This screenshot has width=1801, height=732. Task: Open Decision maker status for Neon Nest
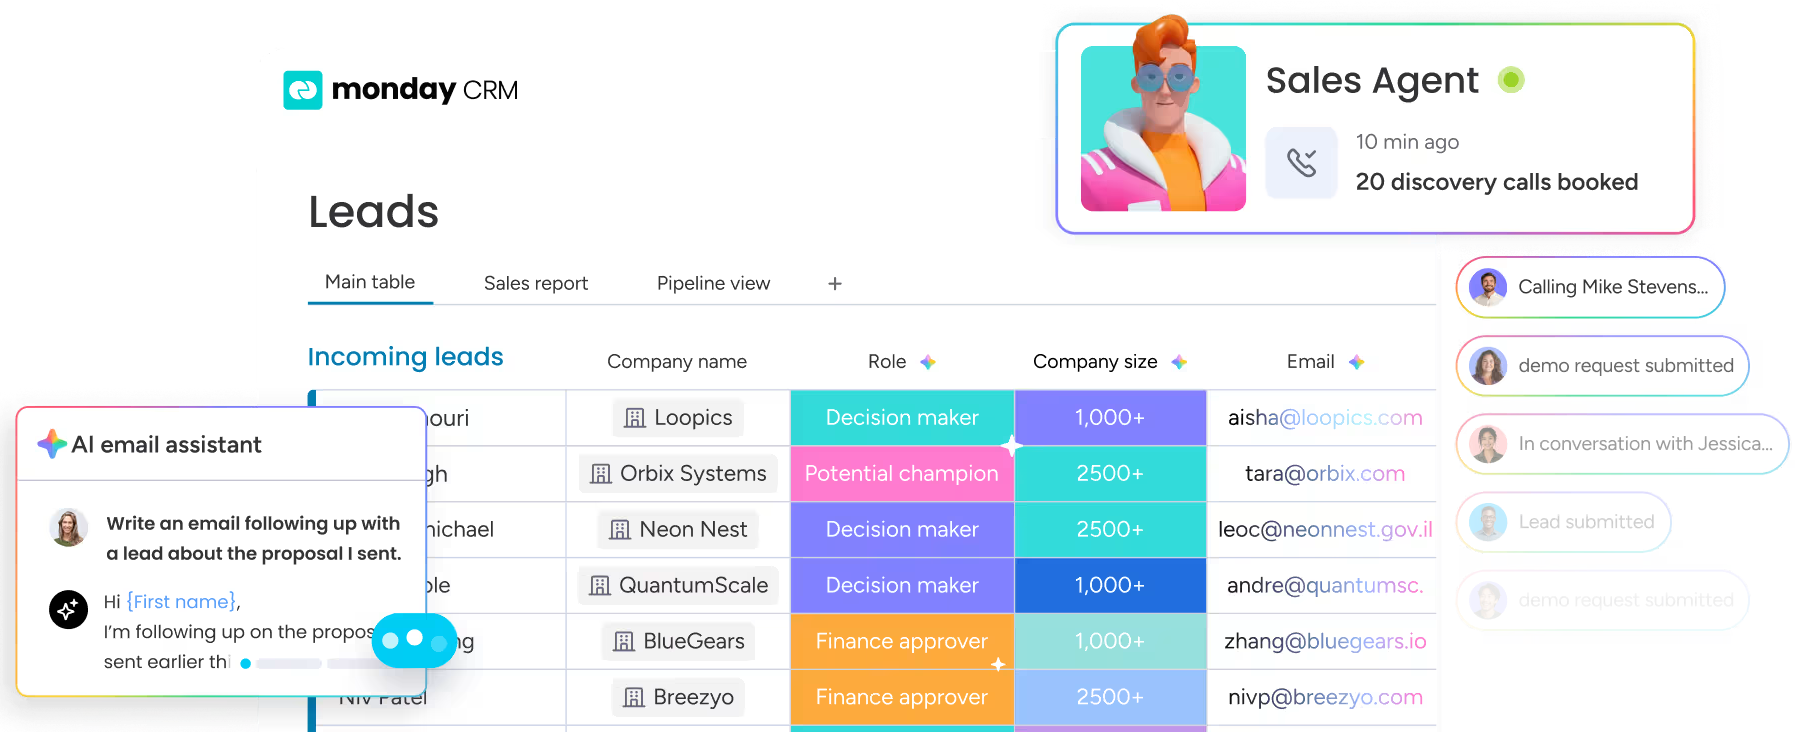pyautogui.click(x=902, y=530)
